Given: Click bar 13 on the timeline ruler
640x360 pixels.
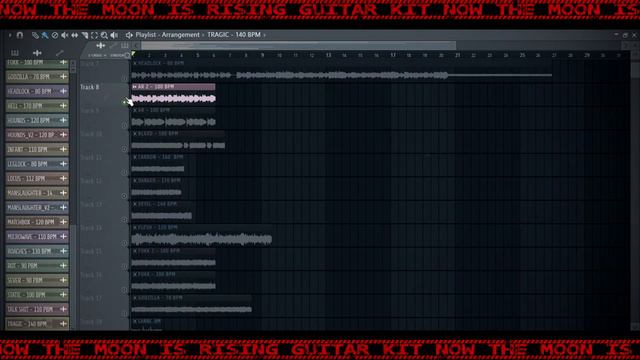Looking at the screenshot, I should click(x=328, y=55).
